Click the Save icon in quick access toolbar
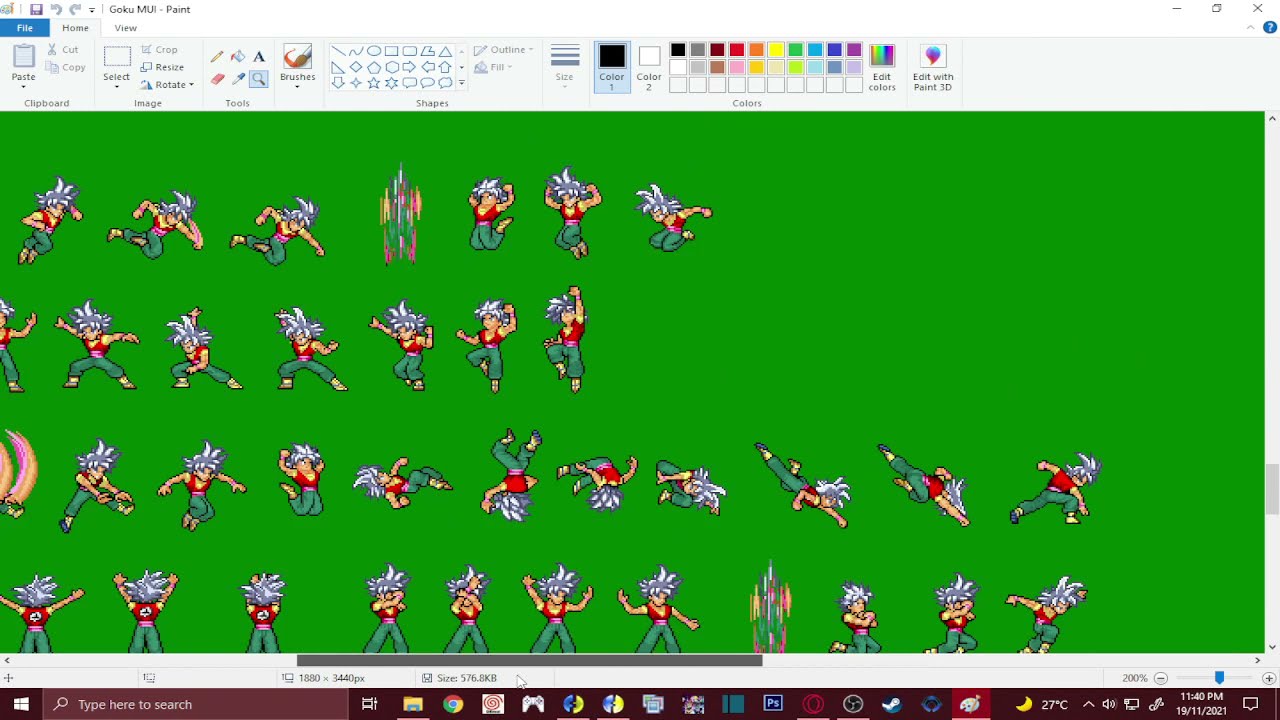The width and height of the screenshot is (1280, 720). coord(36,9)
